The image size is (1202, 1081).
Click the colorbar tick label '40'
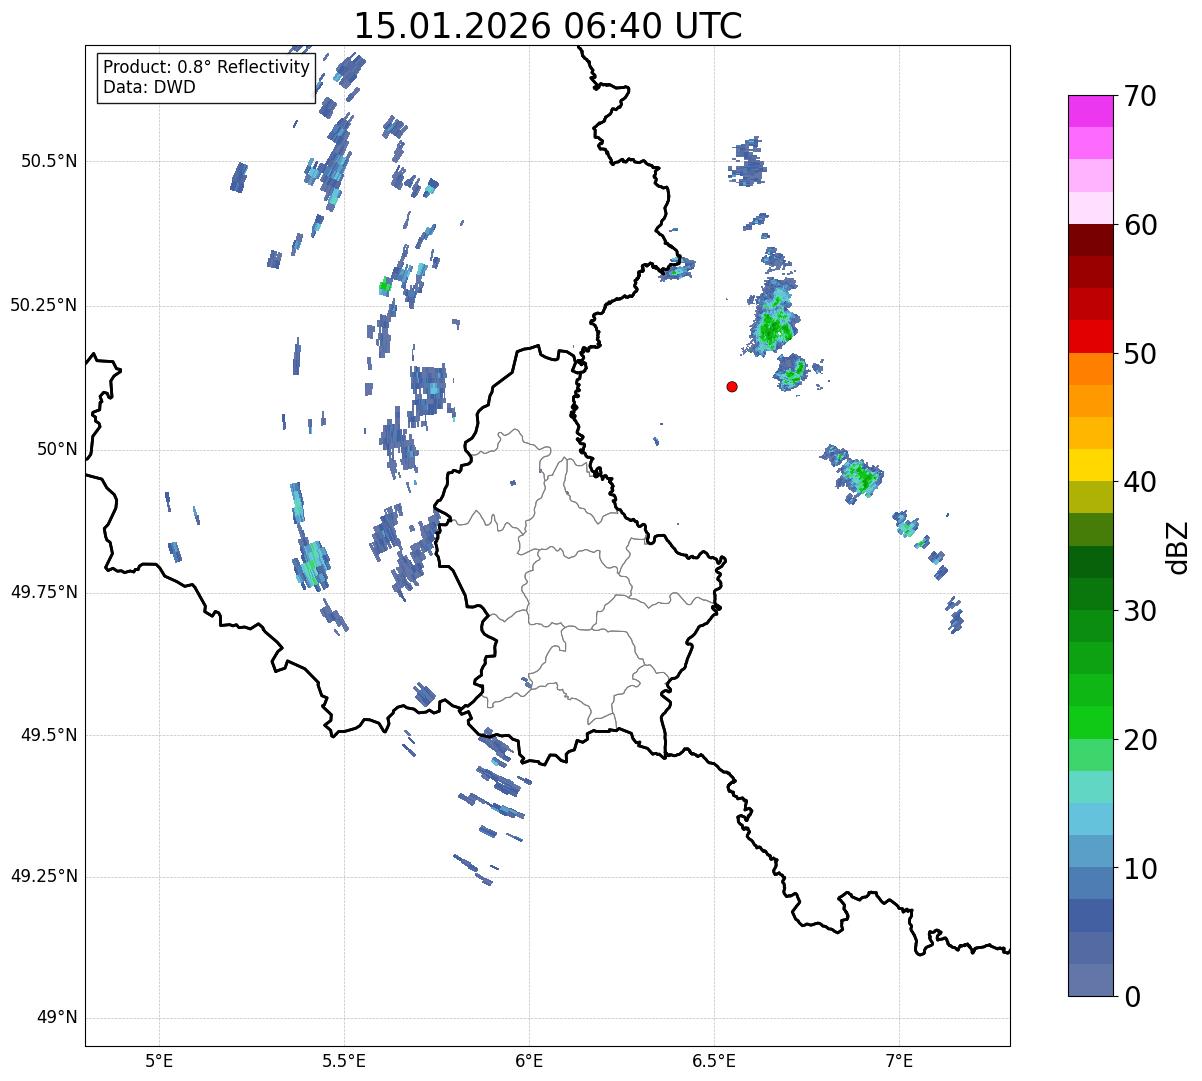pos(1140,482)
